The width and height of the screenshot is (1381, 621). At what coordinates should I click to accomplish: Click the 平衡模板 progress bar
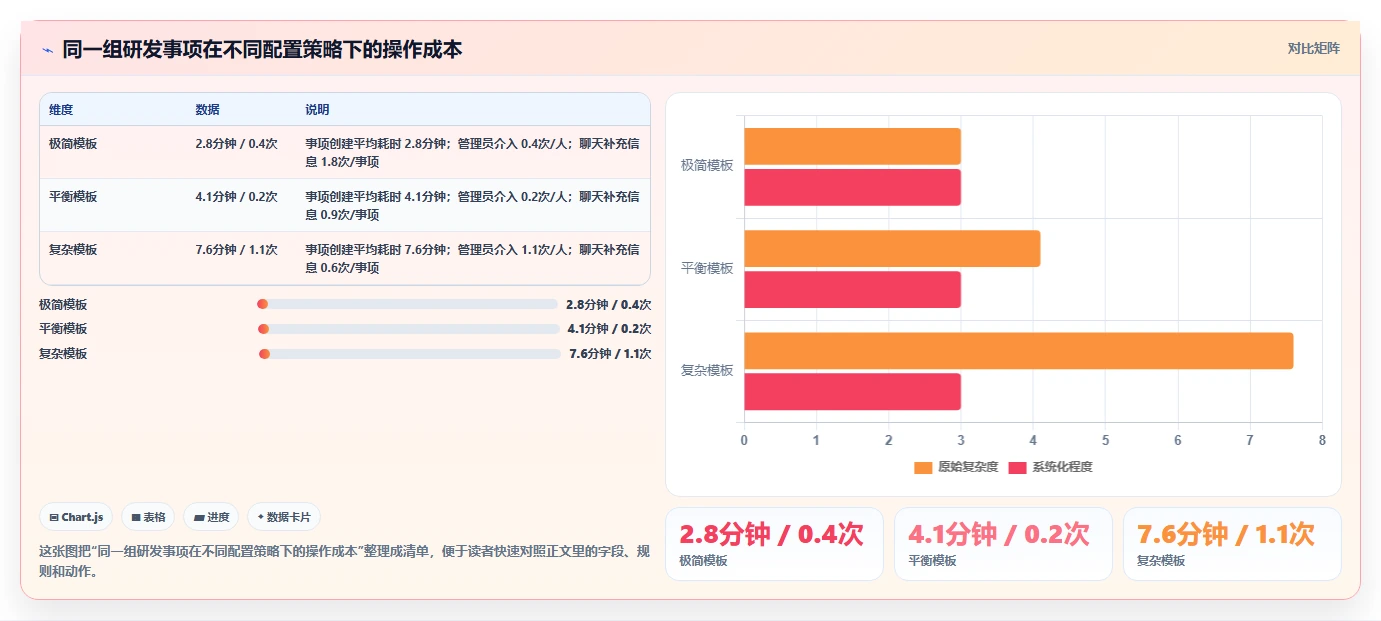(408, 329)
